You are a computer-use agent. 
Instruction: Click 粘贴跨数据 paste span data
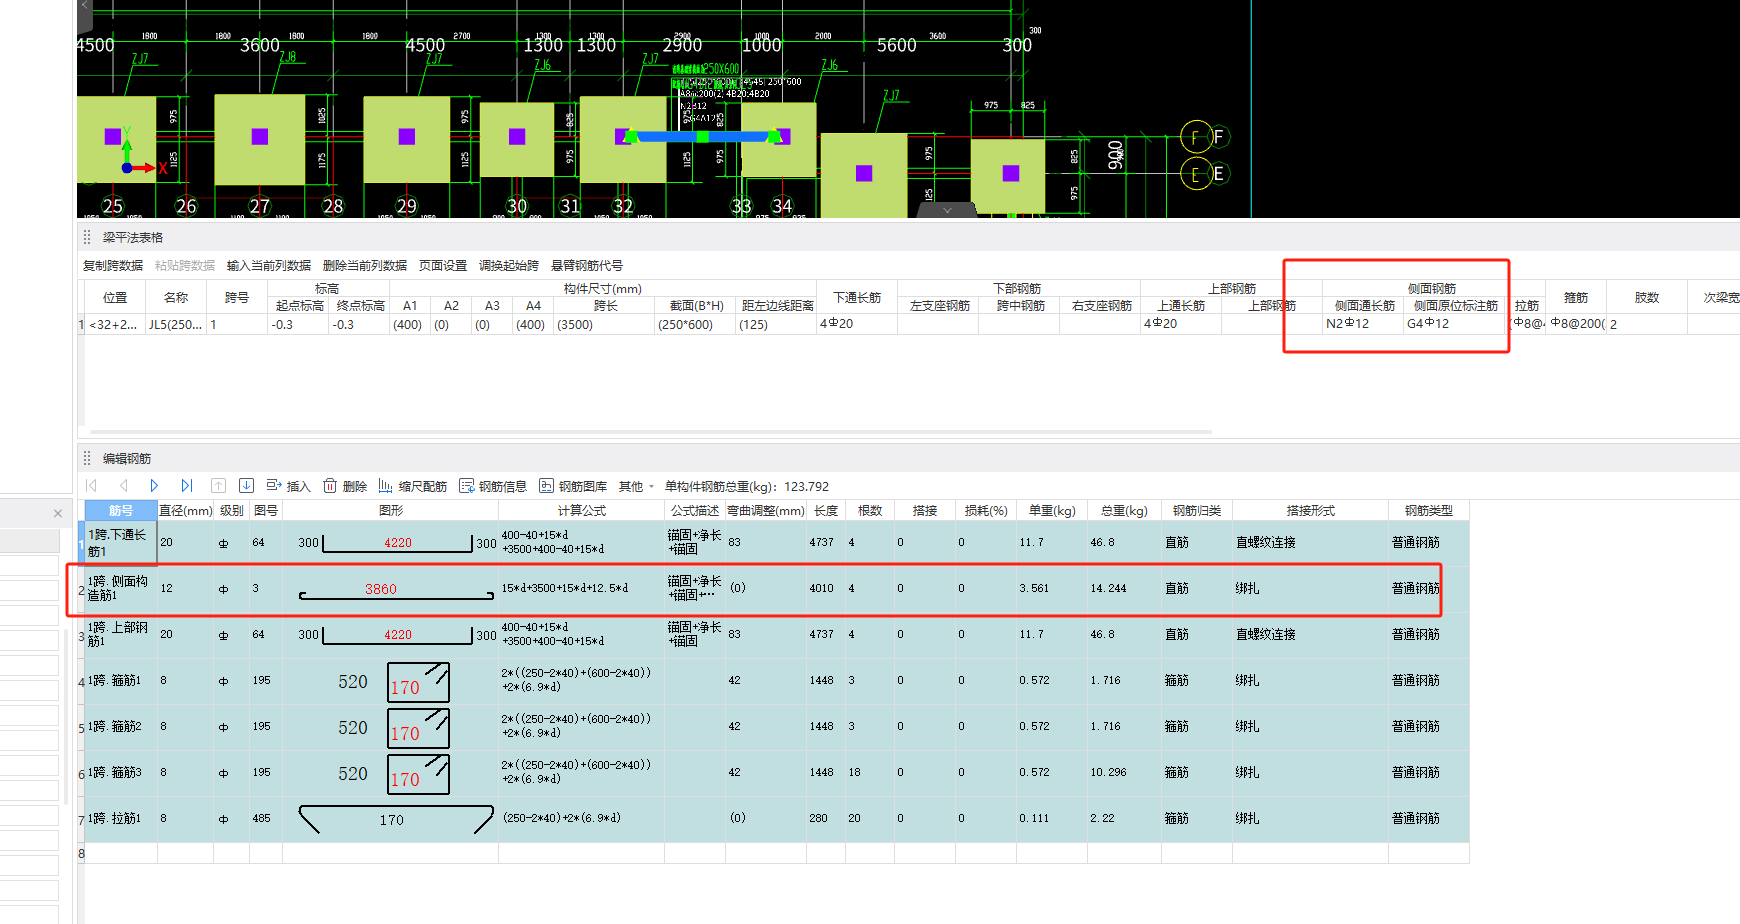185,265
